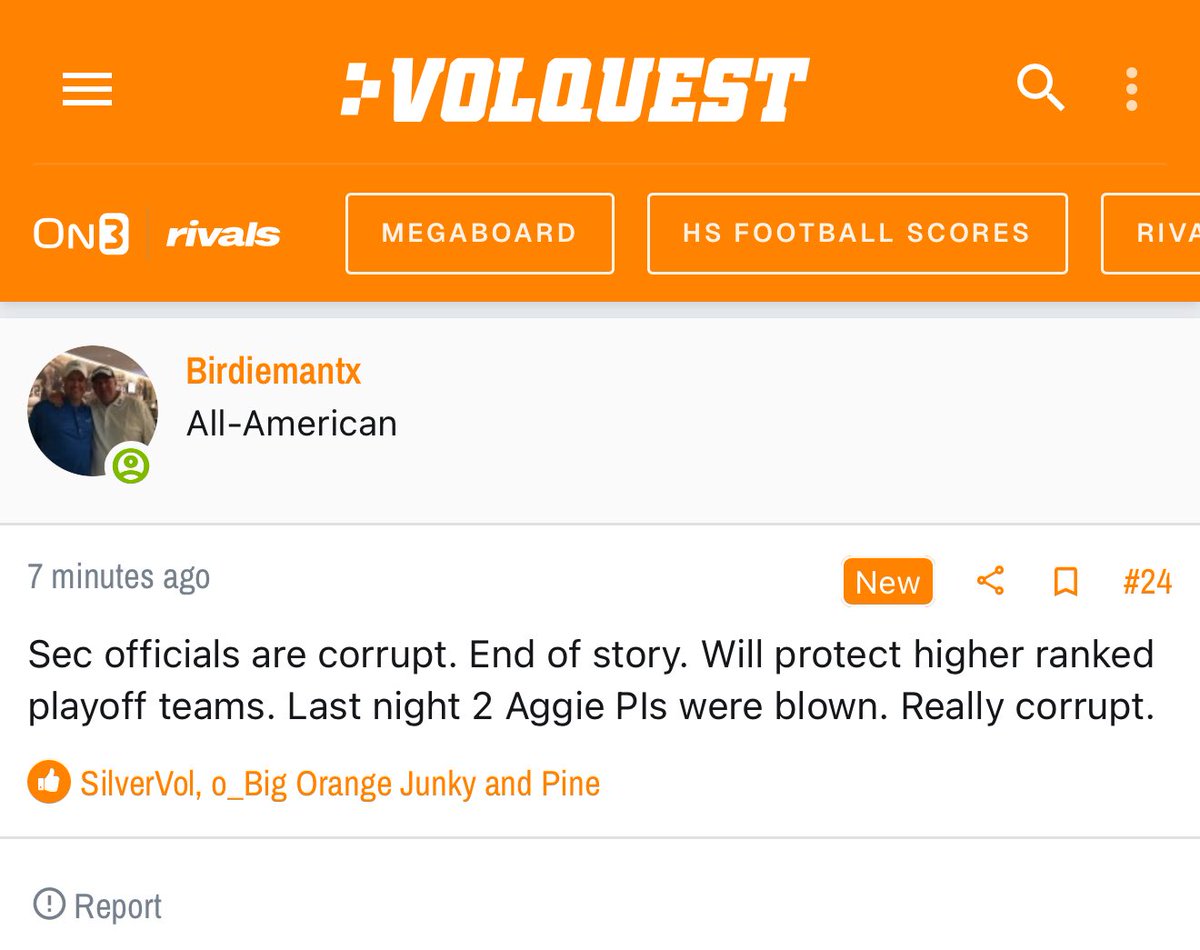
Task: Report this post
Action: click(98, 906)
